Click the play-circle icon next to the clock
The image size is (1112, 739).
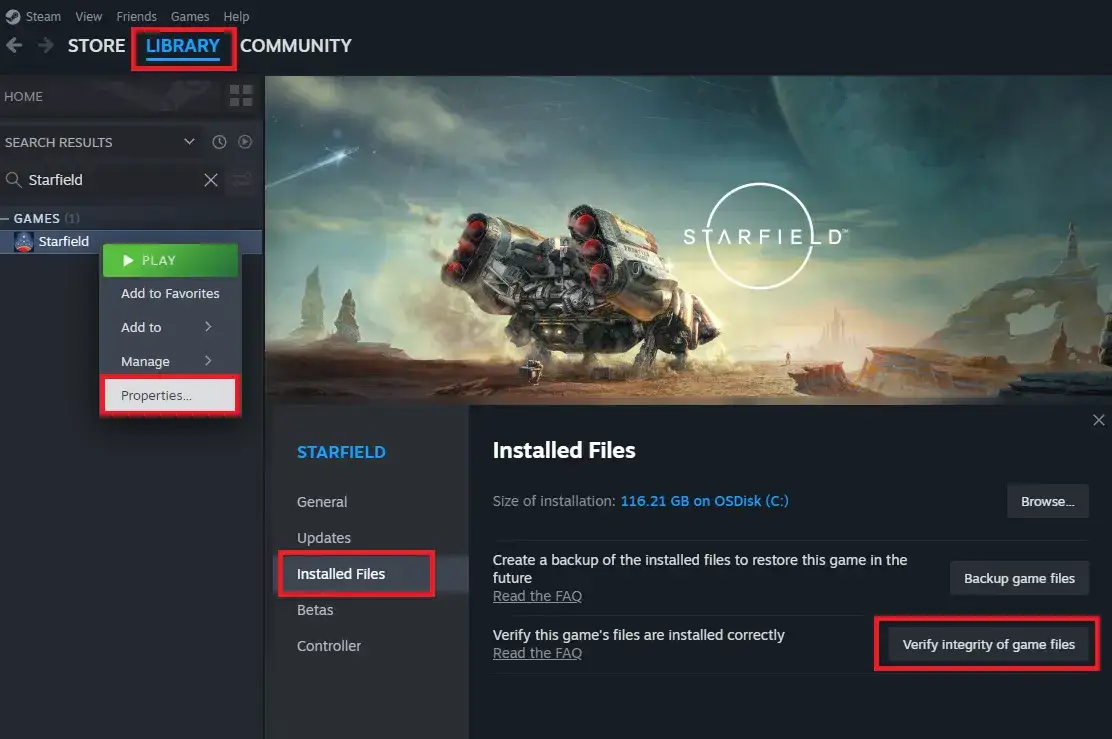point(245,142)
